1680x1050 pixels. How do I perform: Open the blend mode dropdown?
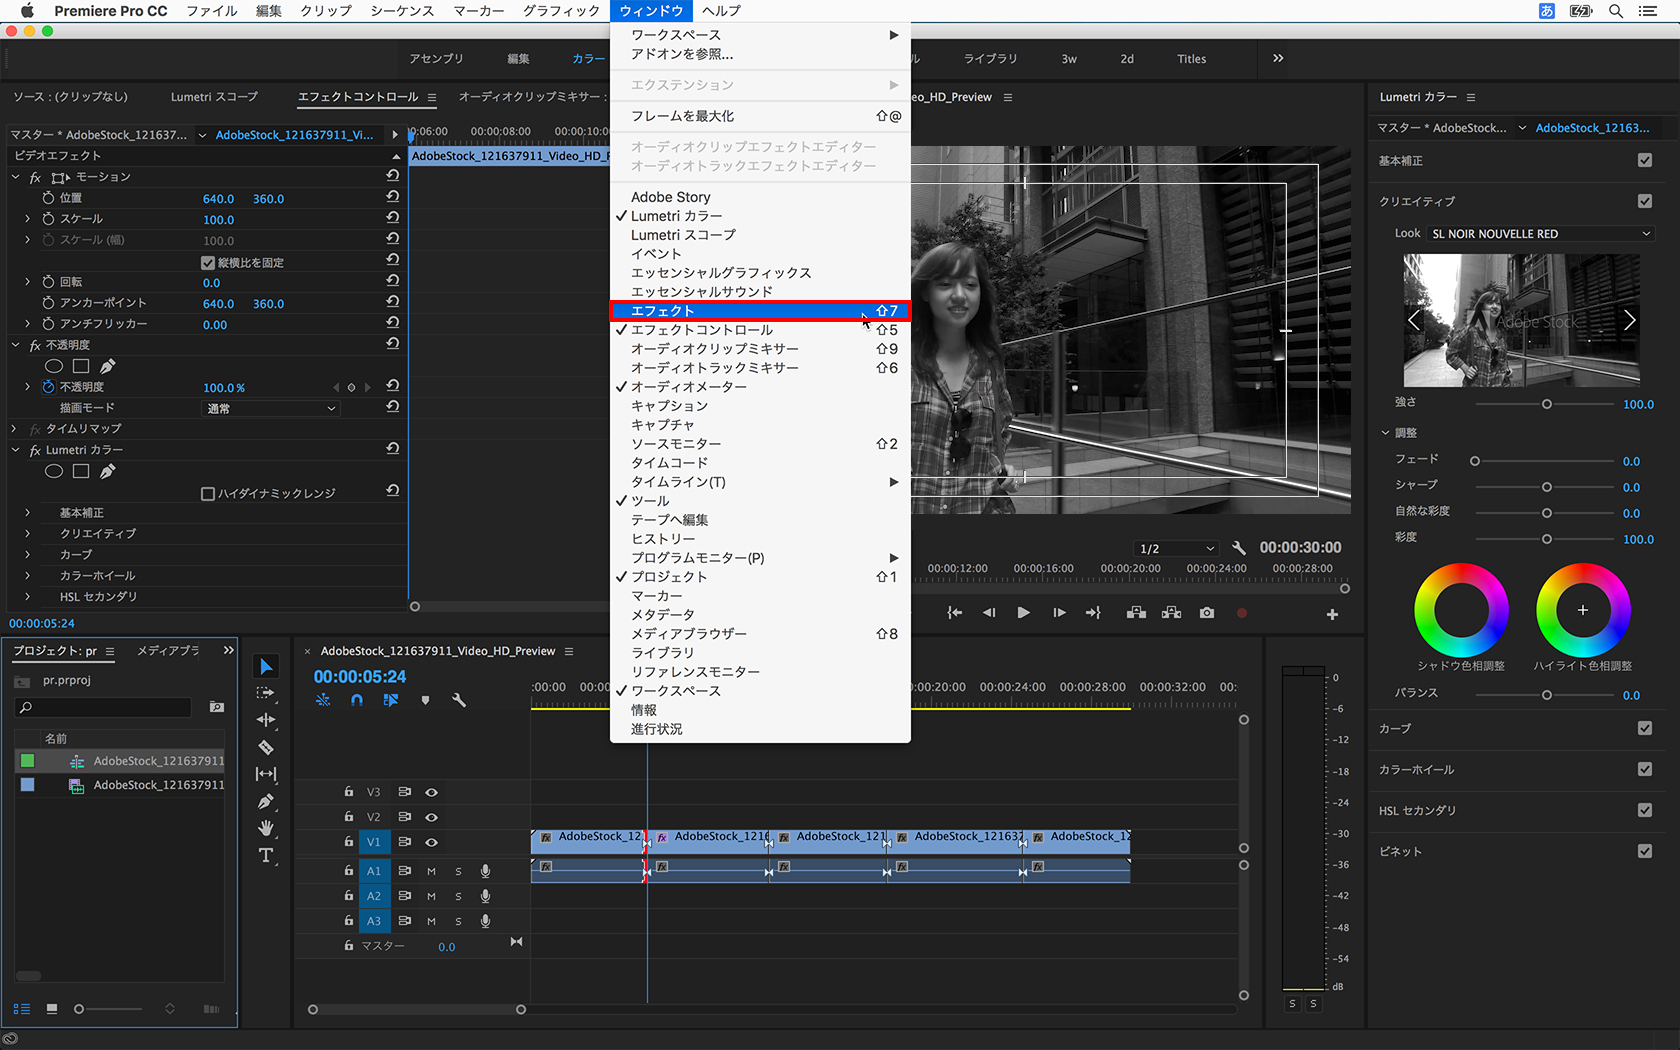pos(271,408)
